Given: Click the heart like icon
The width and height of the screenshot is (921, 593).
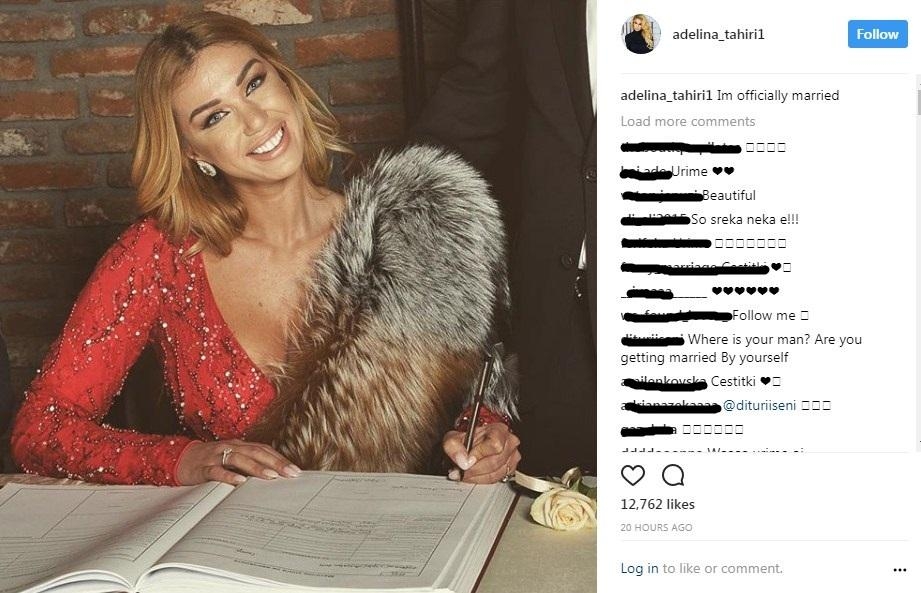Looking at the screenshot, I should click(633, 475).
